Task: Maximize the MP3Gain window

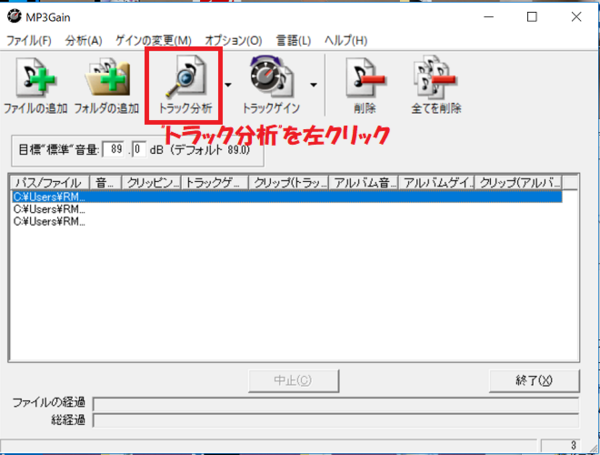Action: pos(532,17)
